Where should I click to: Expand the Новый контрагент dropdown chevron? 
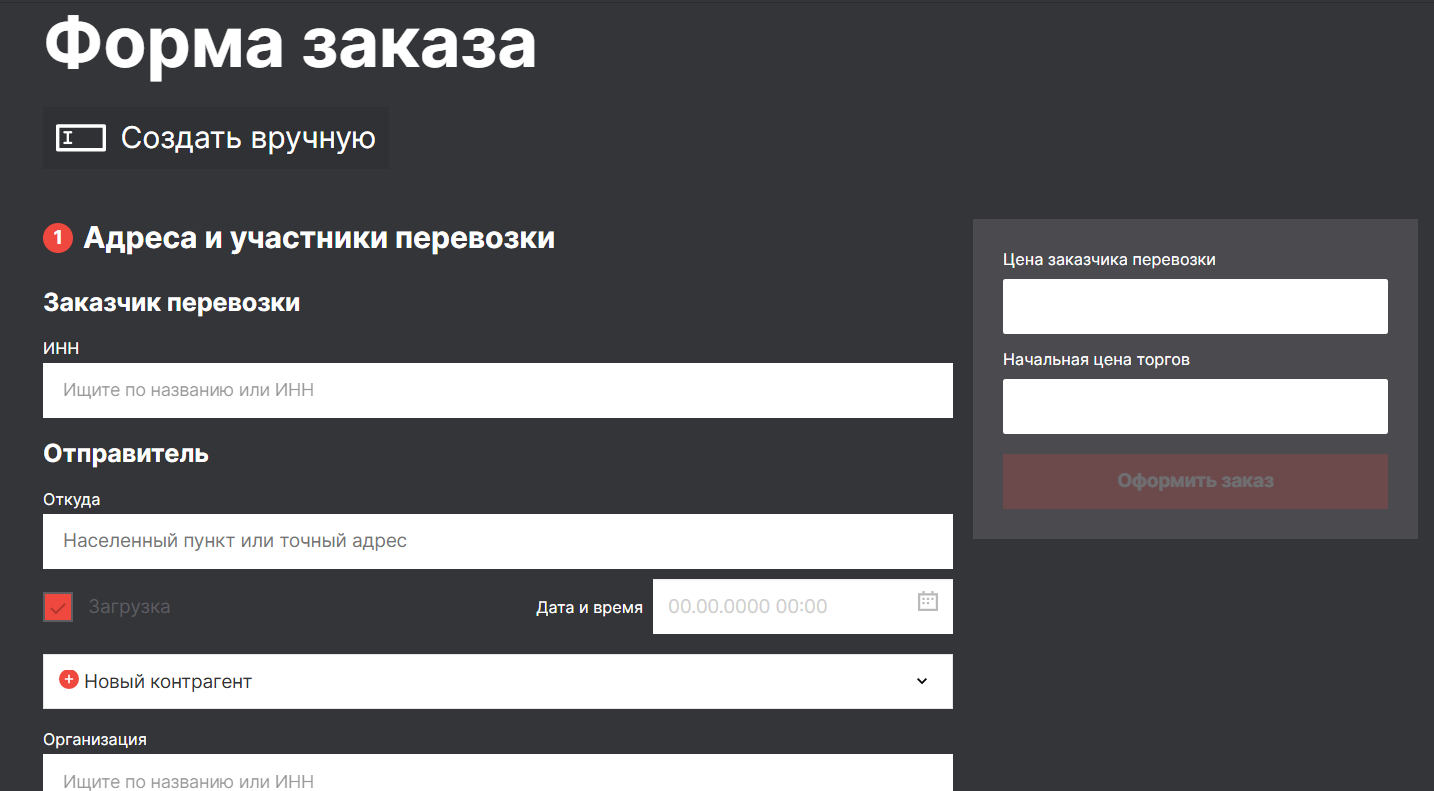922,681
